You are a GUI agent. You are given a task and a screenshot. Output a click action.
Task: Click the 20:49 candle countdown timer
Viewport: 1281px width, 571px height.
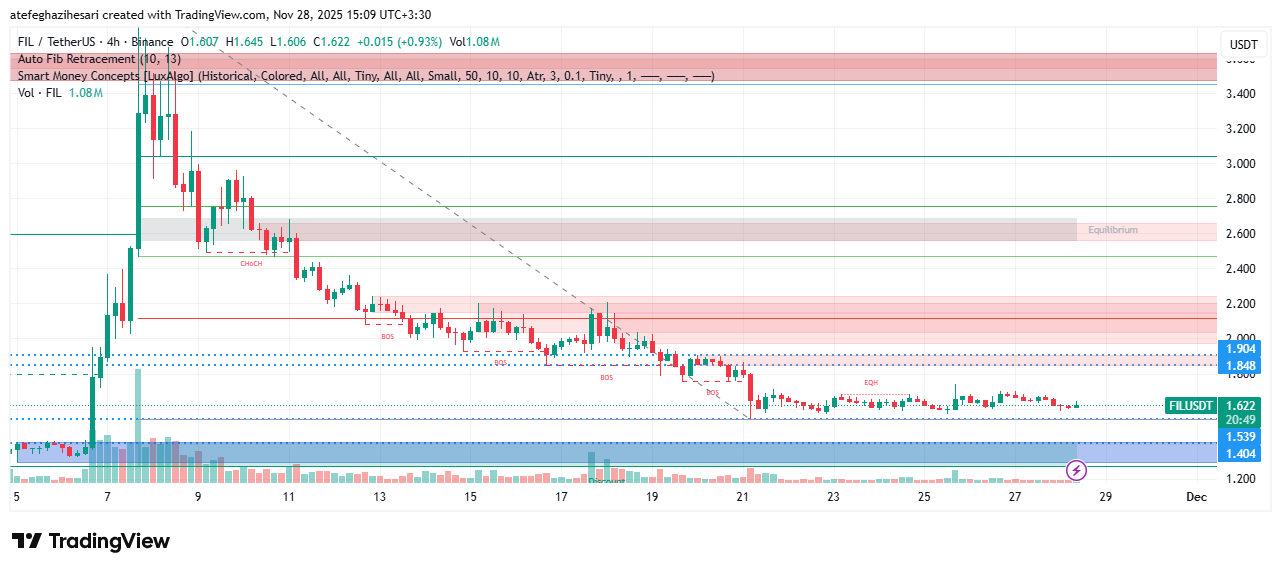[1242, 420]
